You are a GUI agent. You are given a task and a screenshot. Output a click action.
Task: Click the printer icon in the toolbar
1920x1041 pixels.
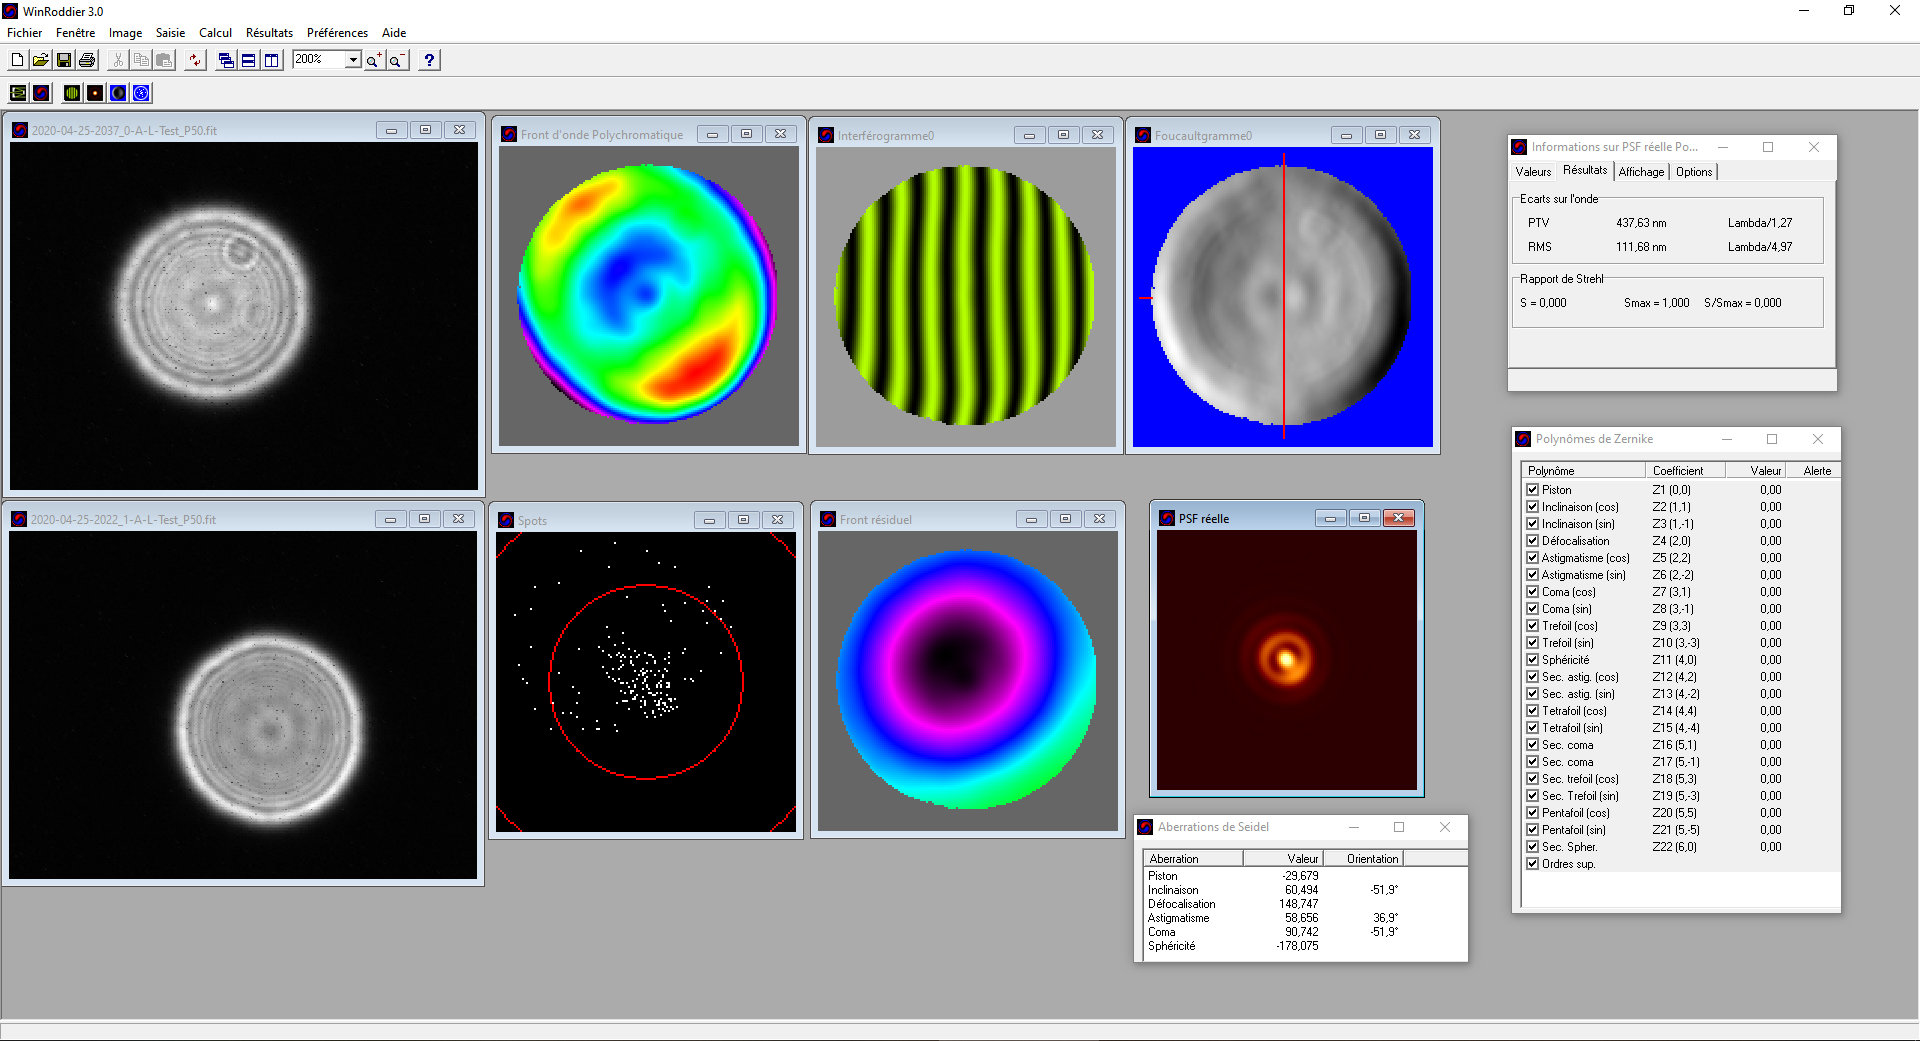[x=87, y=60]
